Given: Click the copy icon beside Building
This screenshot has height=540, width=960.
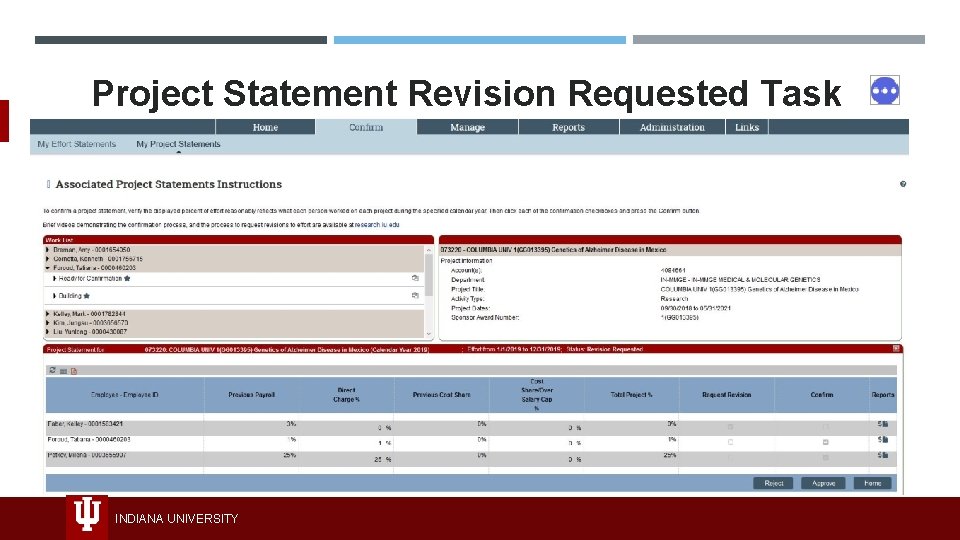Looking at the screenshot, I should click(x=415, y=296).
